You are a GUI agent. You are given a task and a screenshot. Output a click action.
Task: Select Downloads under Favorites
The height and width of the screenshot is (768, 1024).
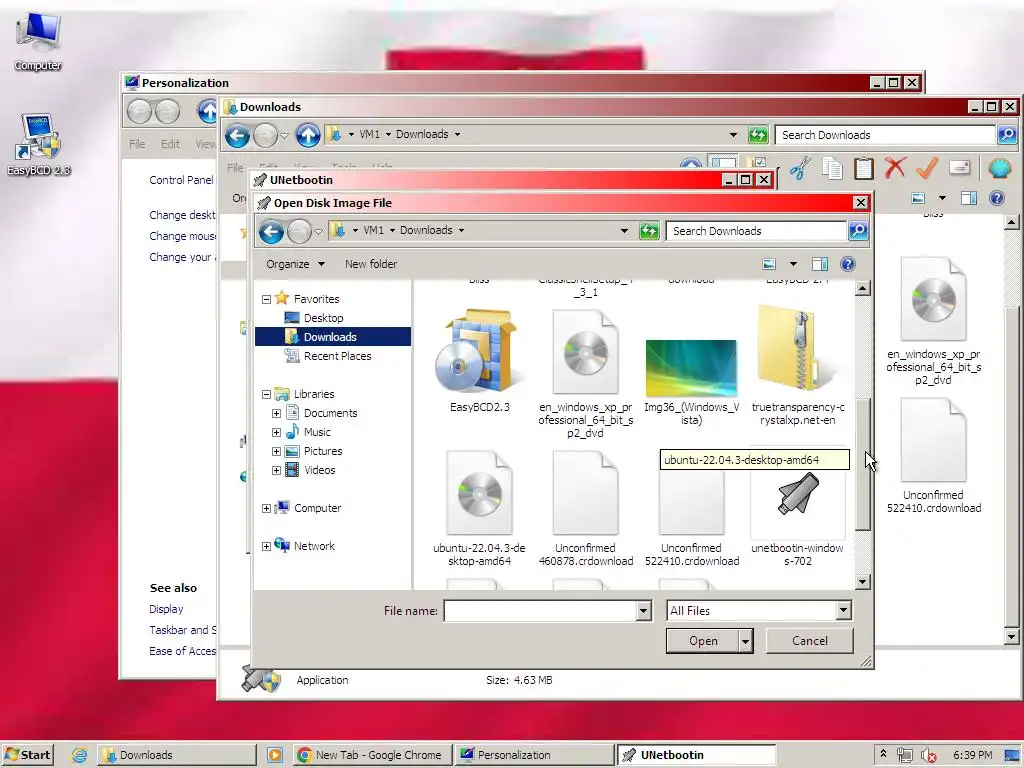click(x=332, y=337)
